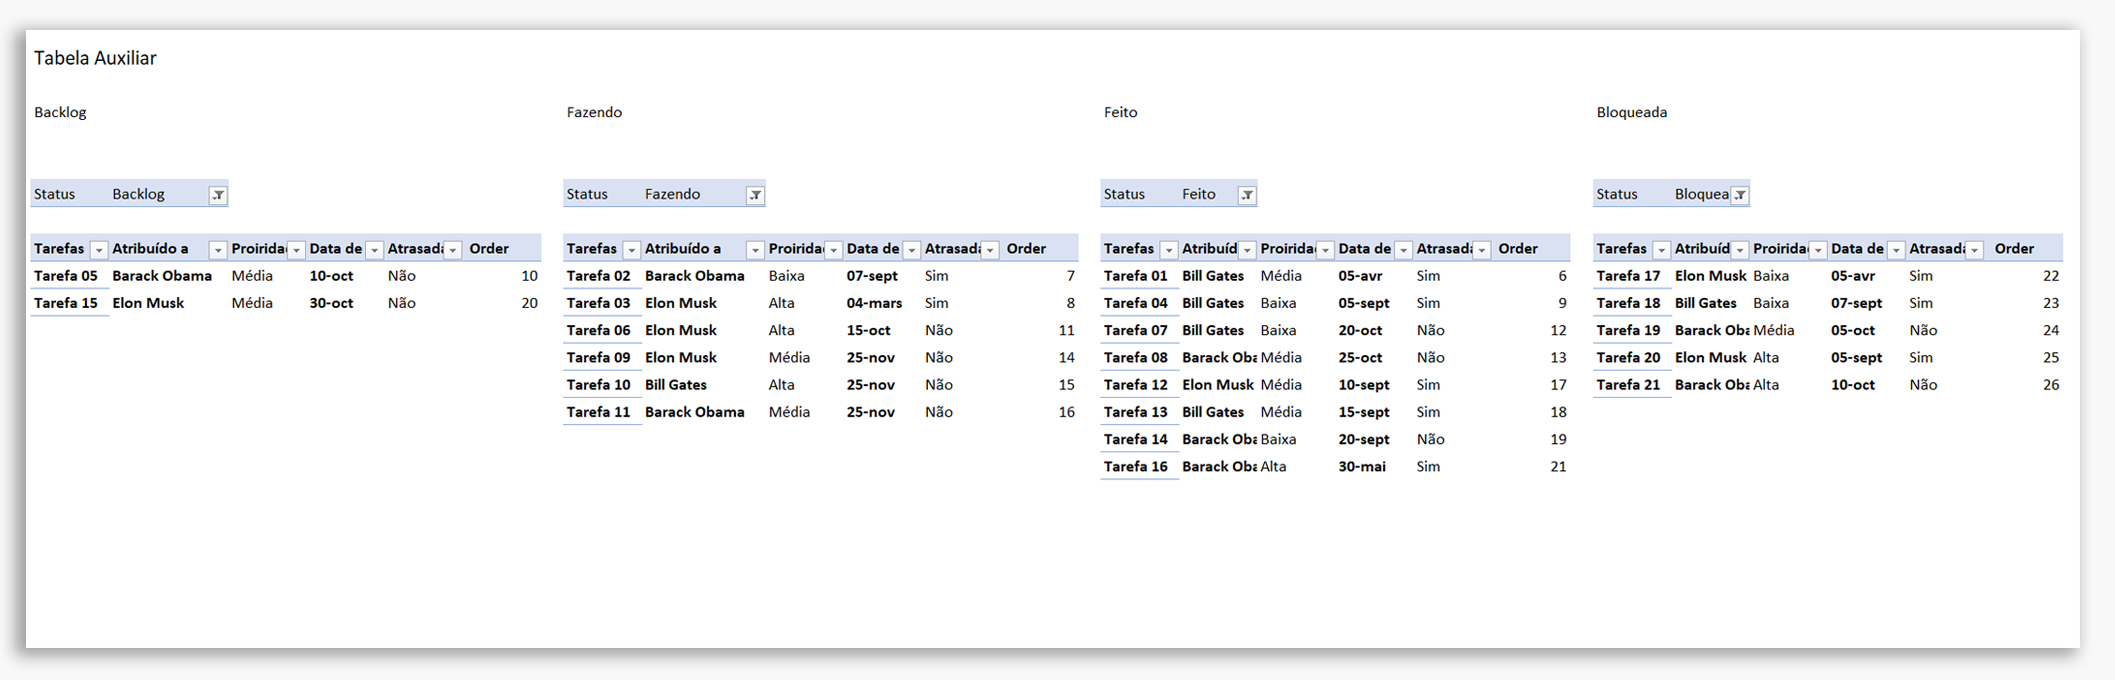The width and height of the screenshot is (2115, 680).
Task: Open Data de dropdown in Fazendo table
Action: [911, 250]
